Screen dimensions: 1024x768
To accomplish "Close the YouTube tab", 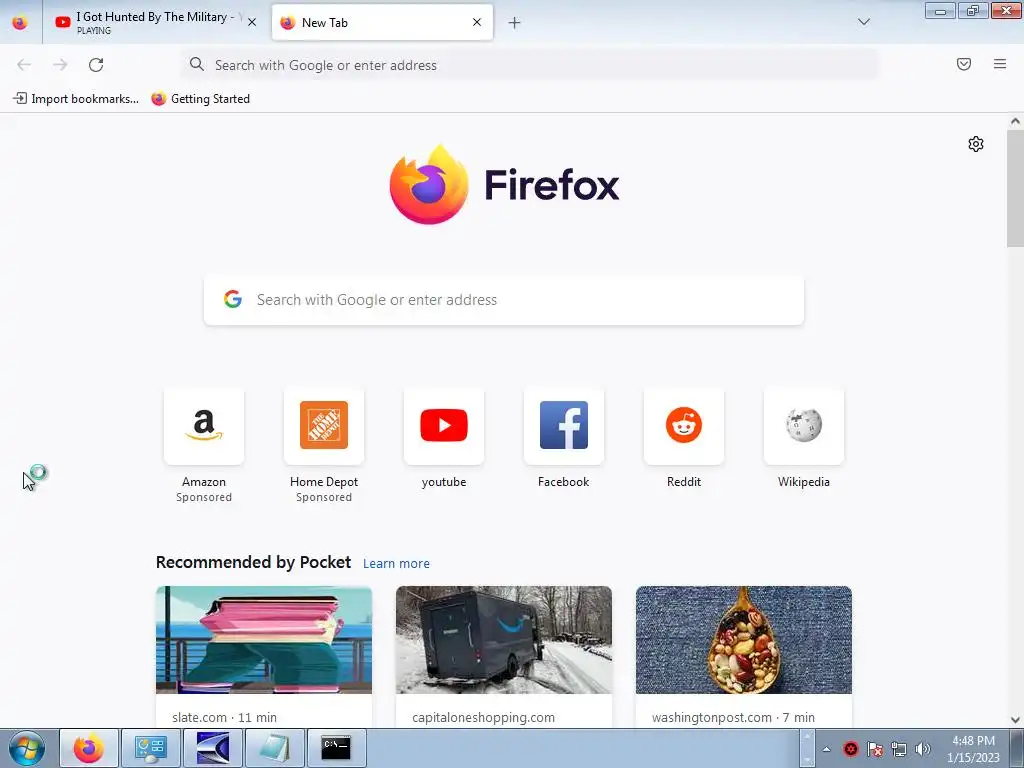I will click(x=252, y=22).
